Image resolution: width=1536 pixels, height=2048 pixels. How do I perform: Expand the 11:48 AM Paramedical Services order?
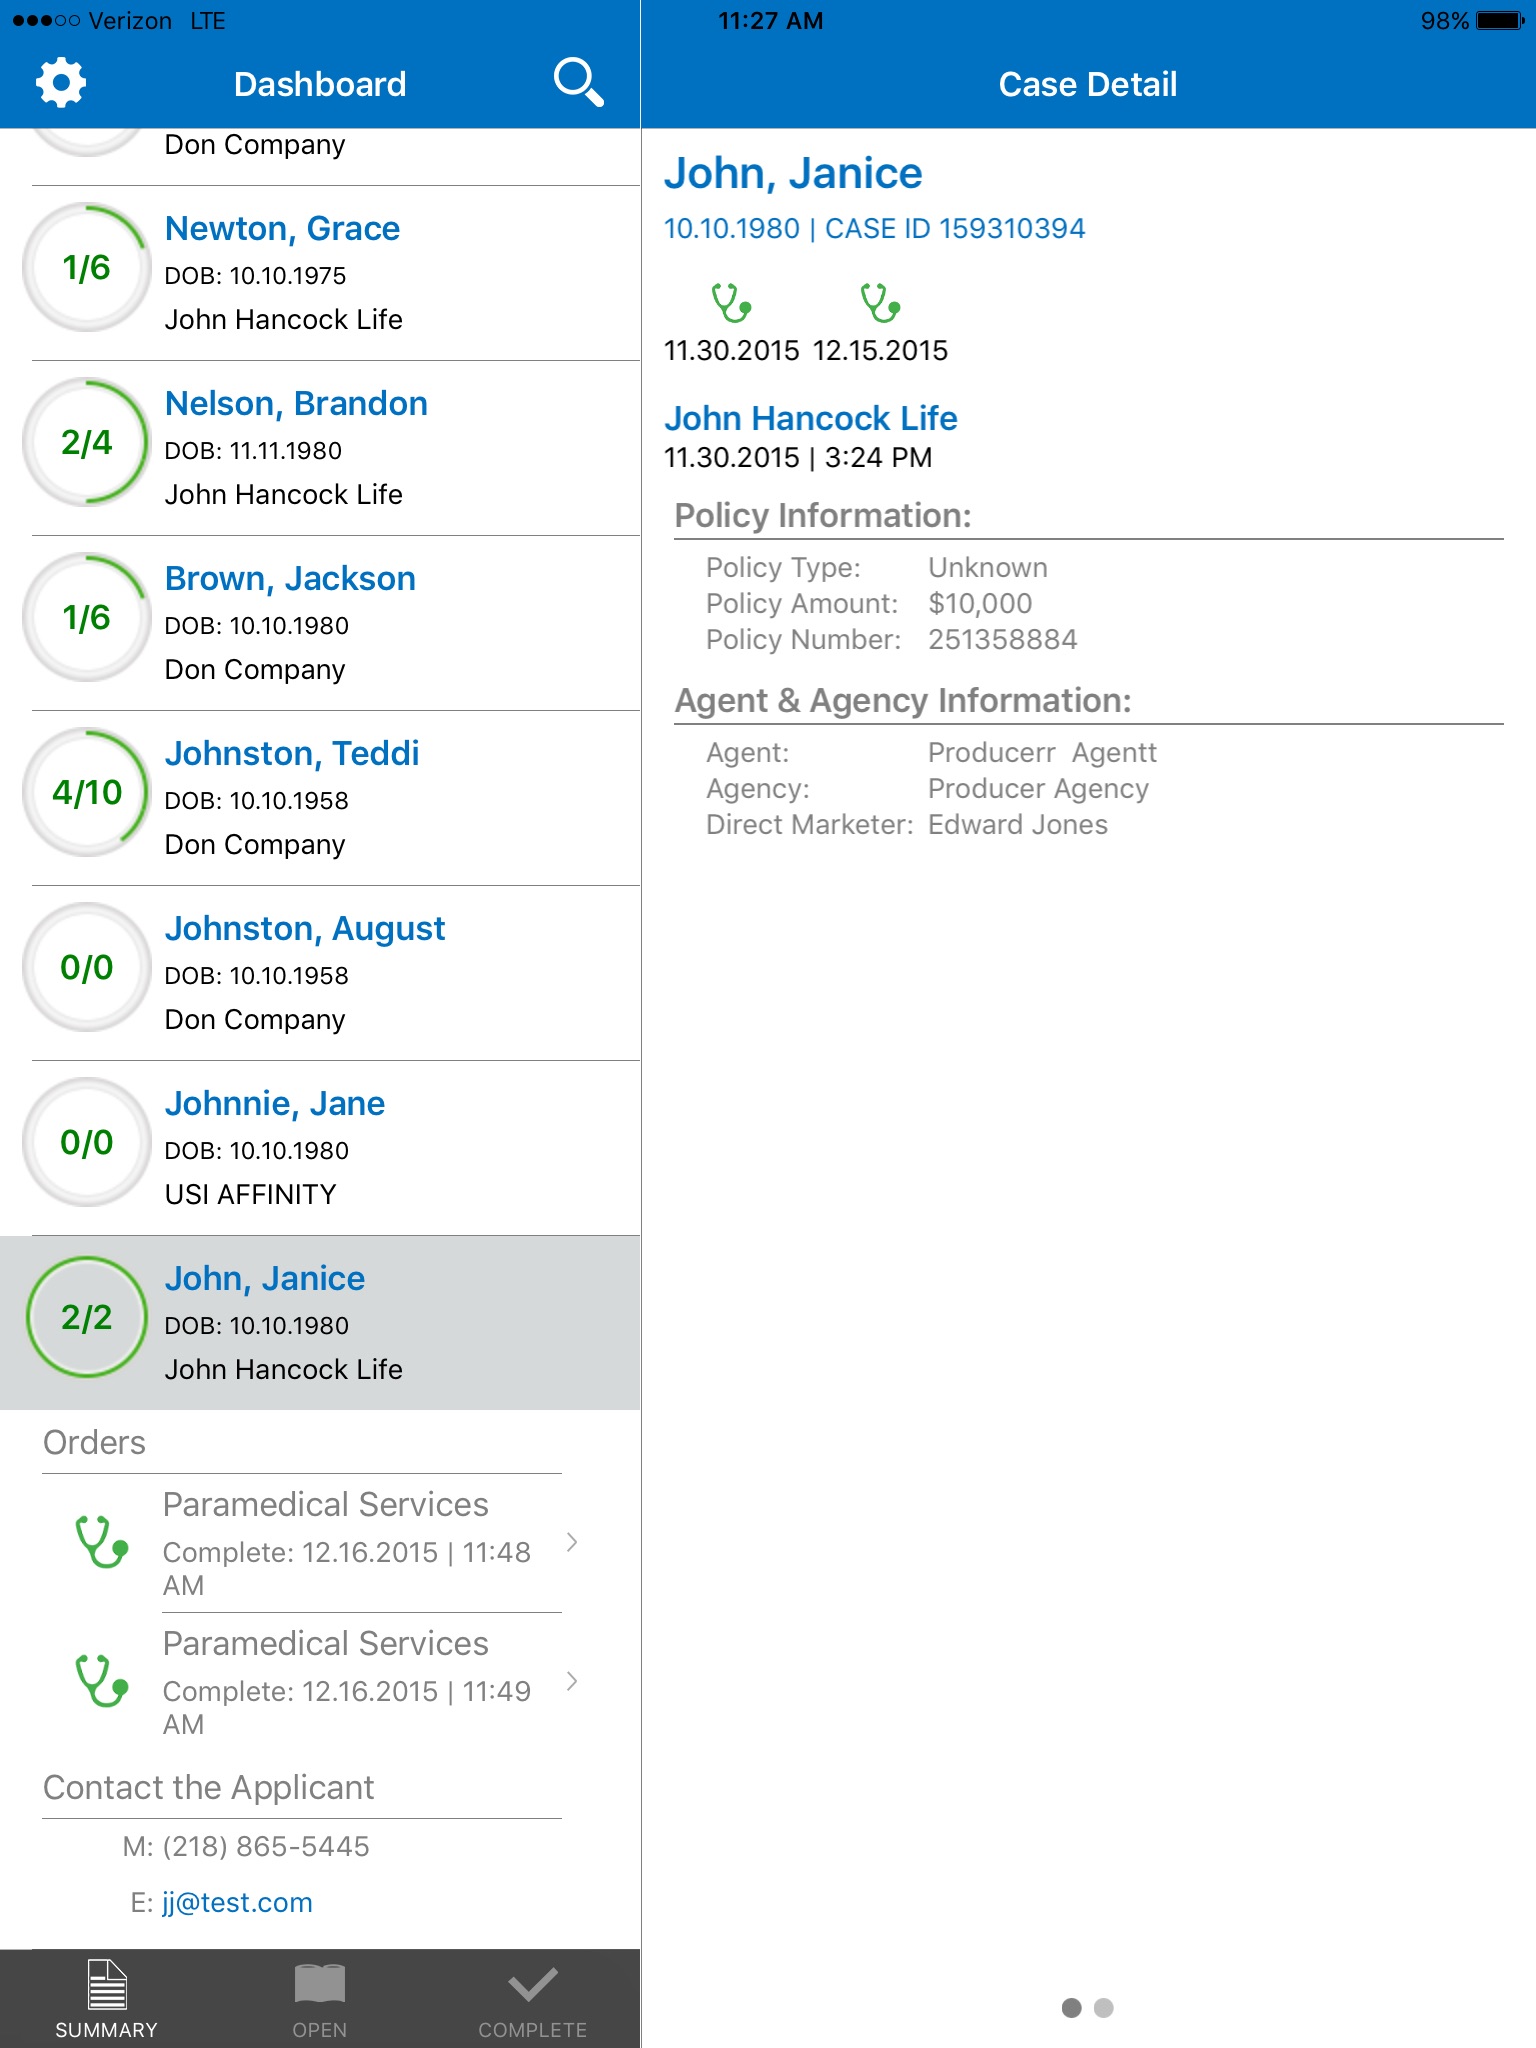coord(571,1542)
